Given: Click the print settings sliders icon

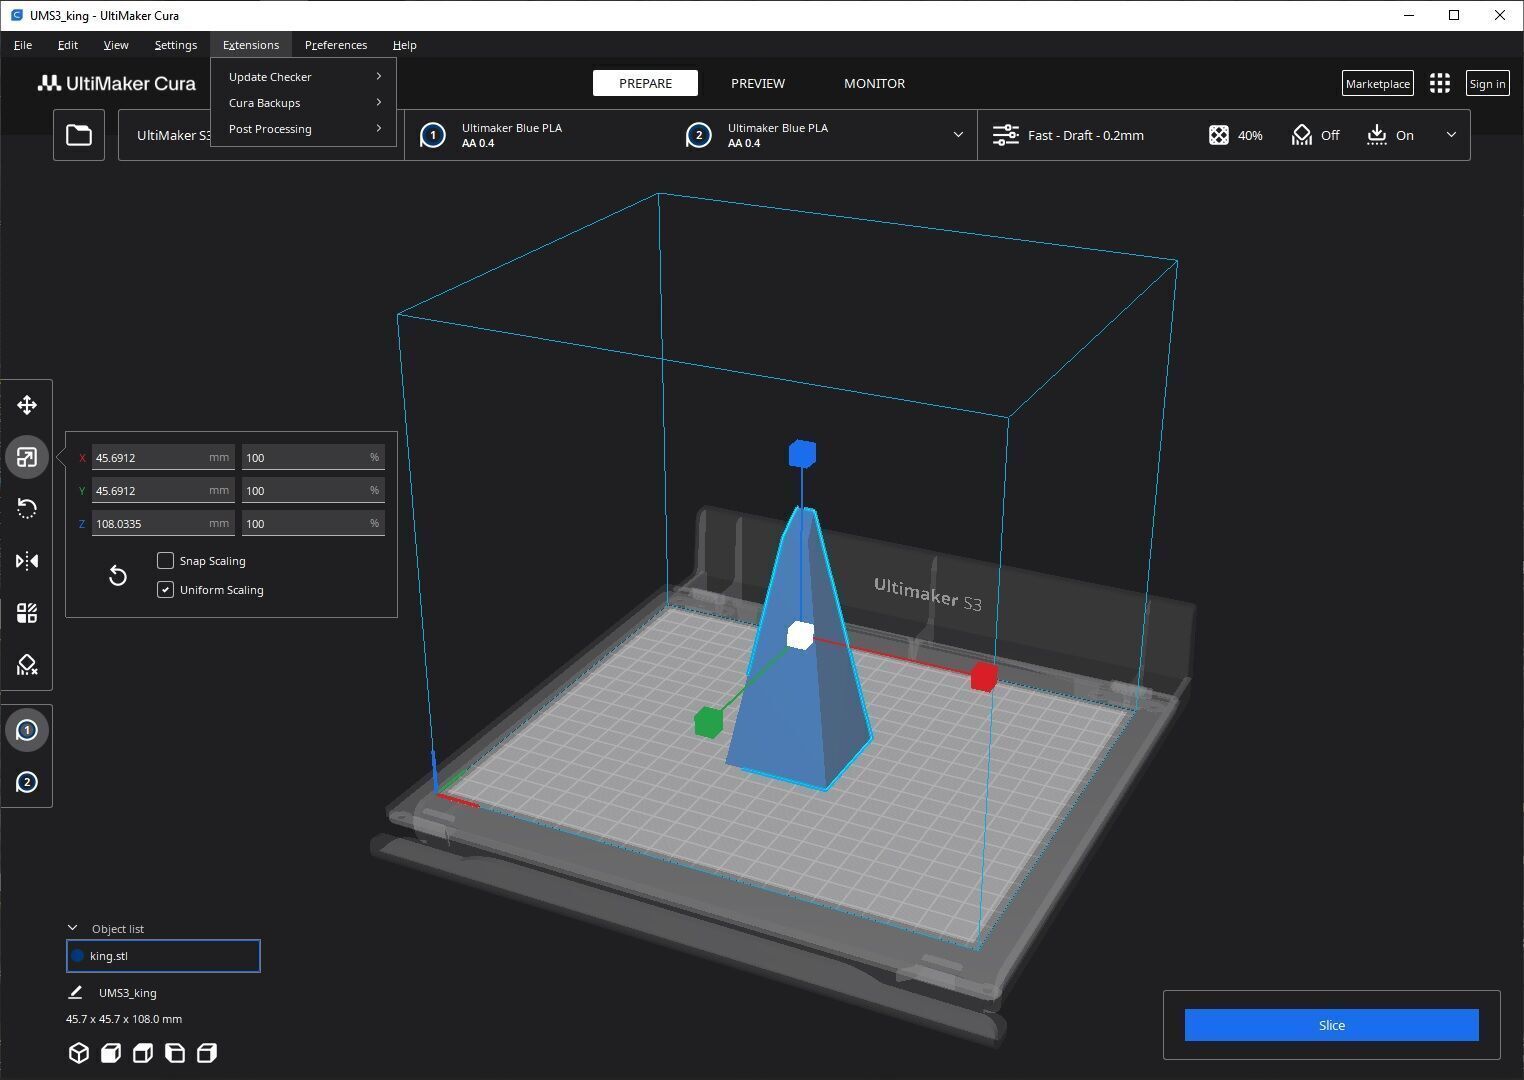Looking at the screenshot, I should 1005,135.
